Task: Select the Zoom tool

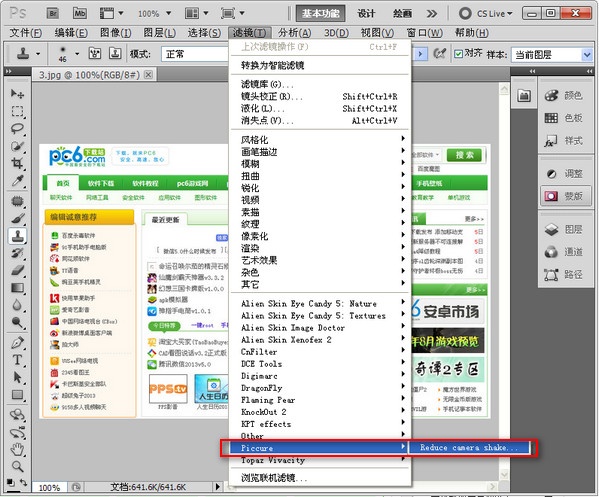Action: (17, 467)
